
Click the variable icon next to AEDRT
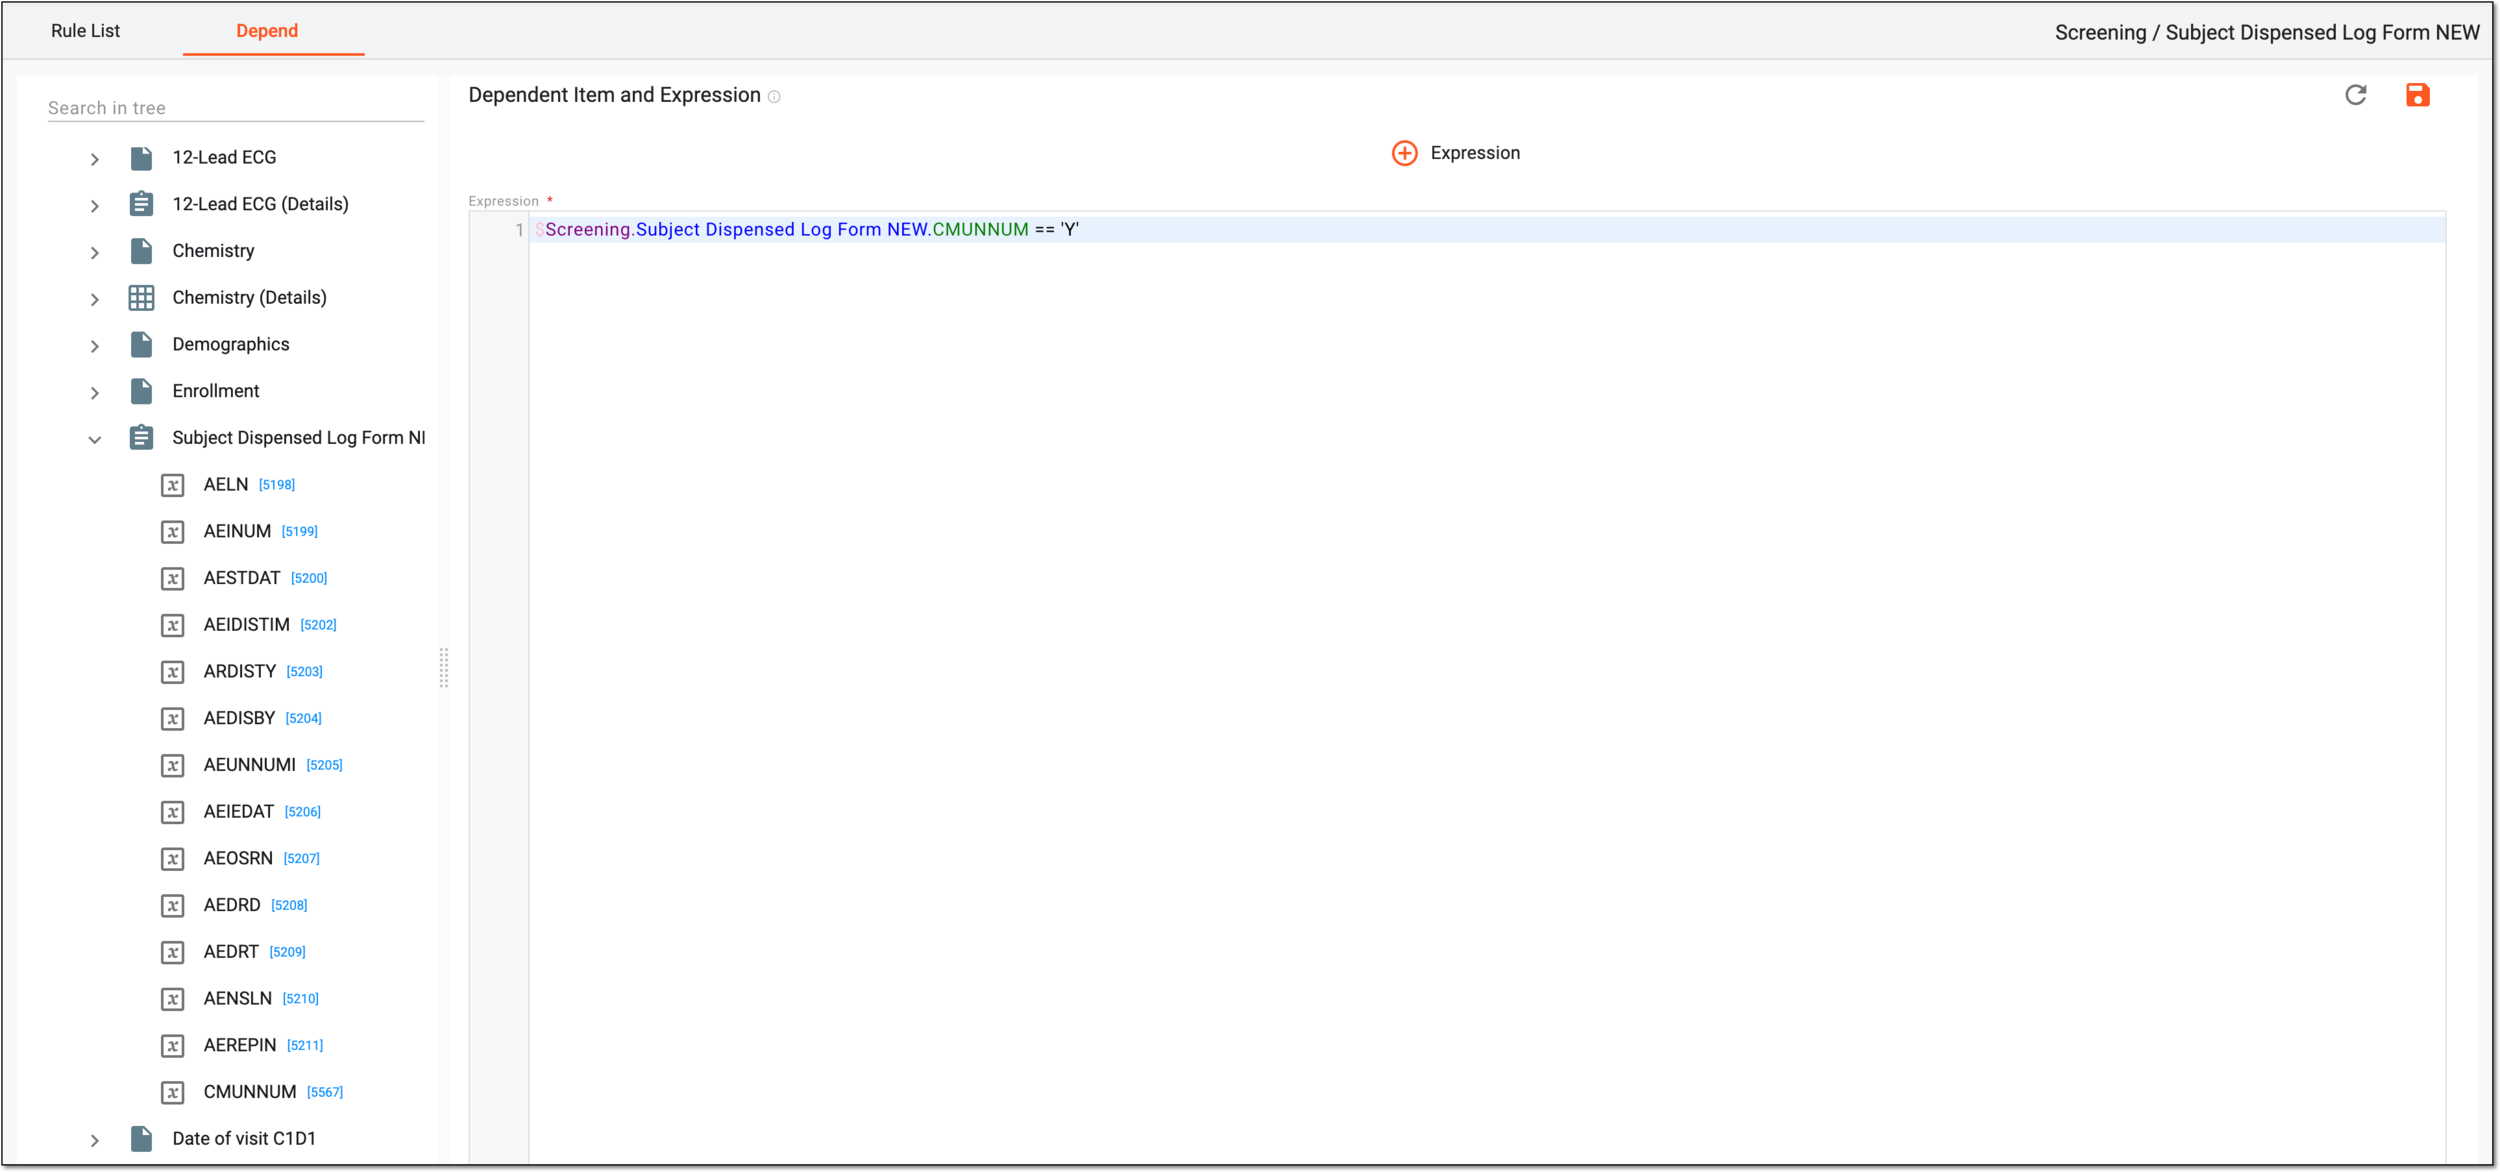coord(173,952)
